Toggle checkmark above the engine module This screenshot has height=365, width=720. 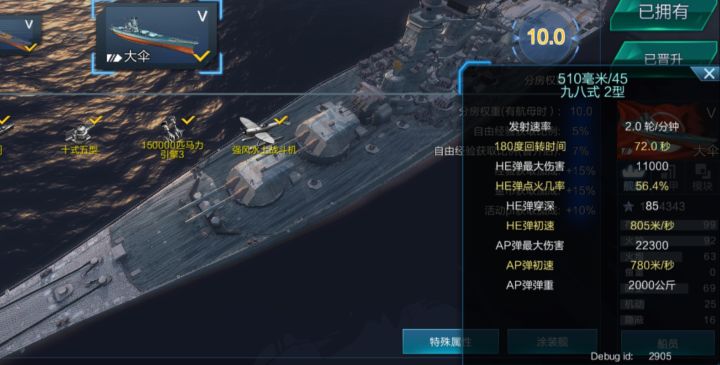[x=188, y=120]
